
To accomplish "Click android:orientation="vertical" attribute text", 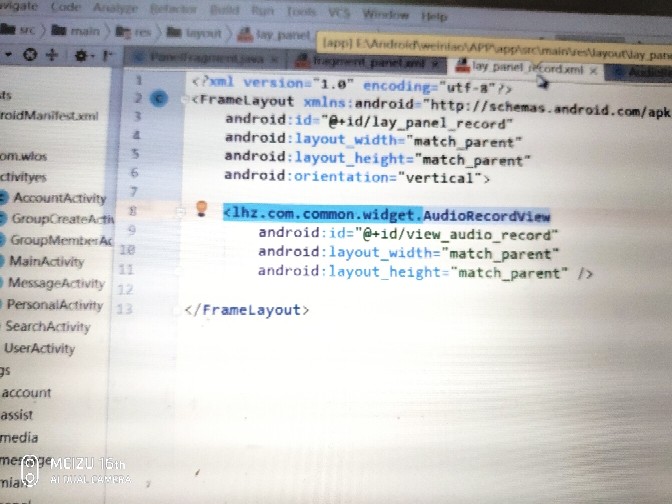I will tap(357, 177).
